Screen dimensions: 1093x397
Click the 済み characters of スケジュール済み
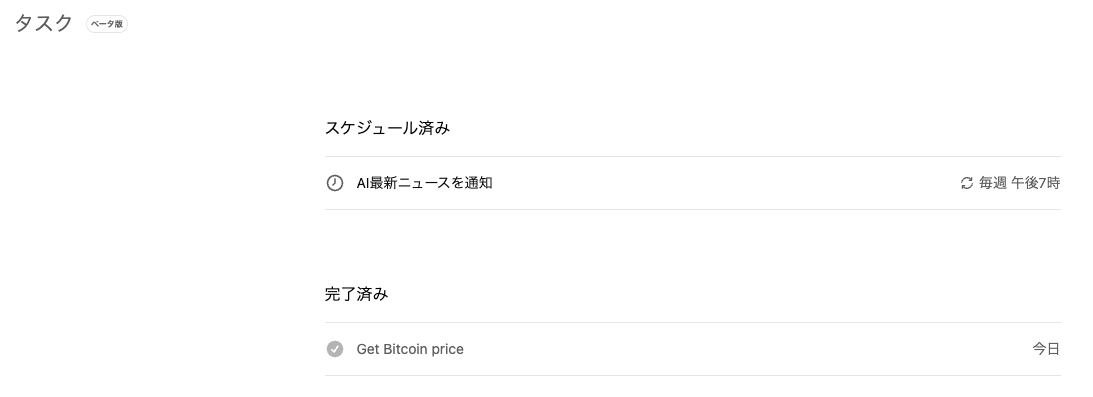(x=434, y=128)
